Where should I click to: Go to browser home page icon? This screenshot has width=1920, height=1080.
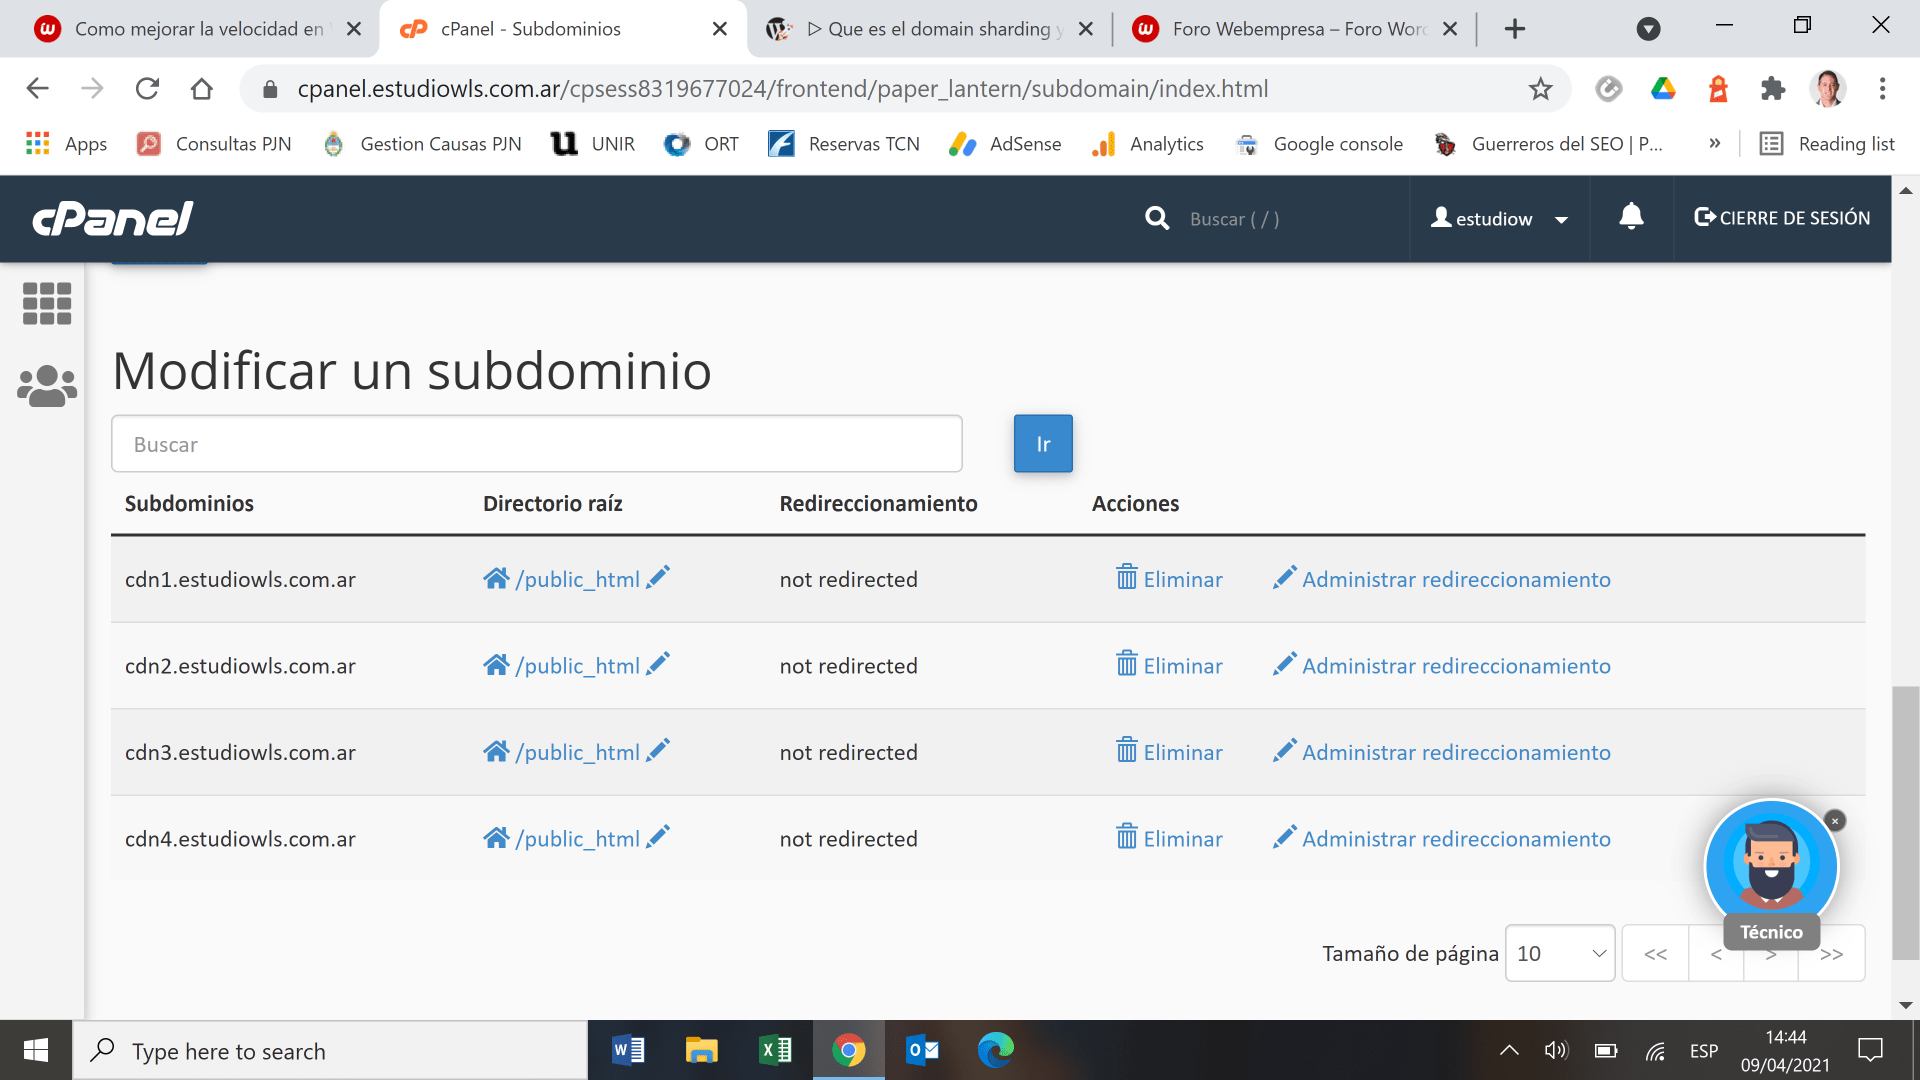(x=202, y=89)
